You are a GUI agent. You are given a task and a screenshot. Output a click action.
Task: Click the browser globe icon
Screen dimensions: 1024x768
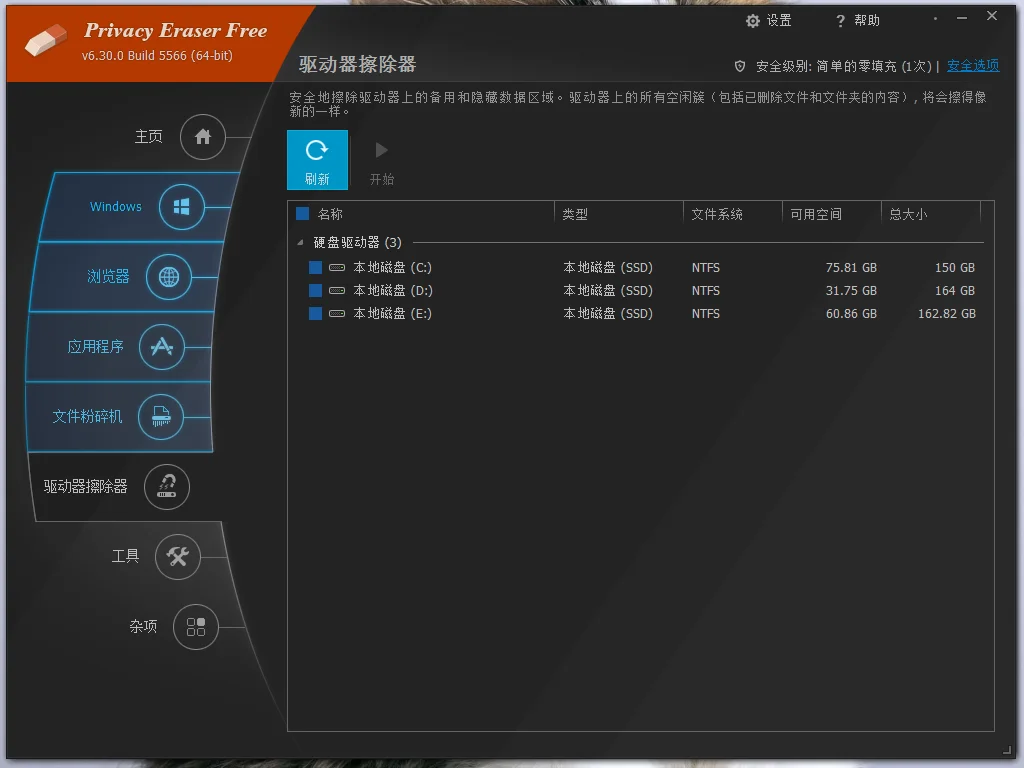pos(168,277)
